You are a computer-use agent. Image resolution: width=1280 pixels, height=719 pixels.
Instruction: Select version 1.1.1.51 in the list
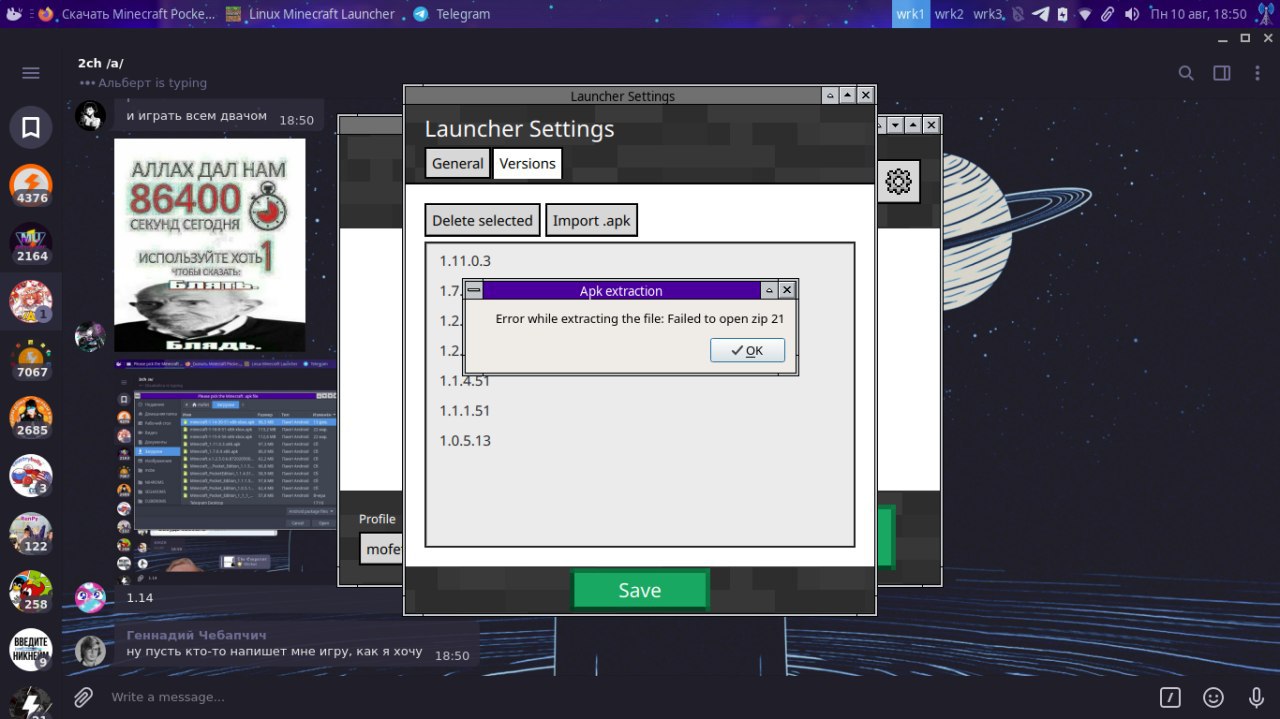(640, 411)
